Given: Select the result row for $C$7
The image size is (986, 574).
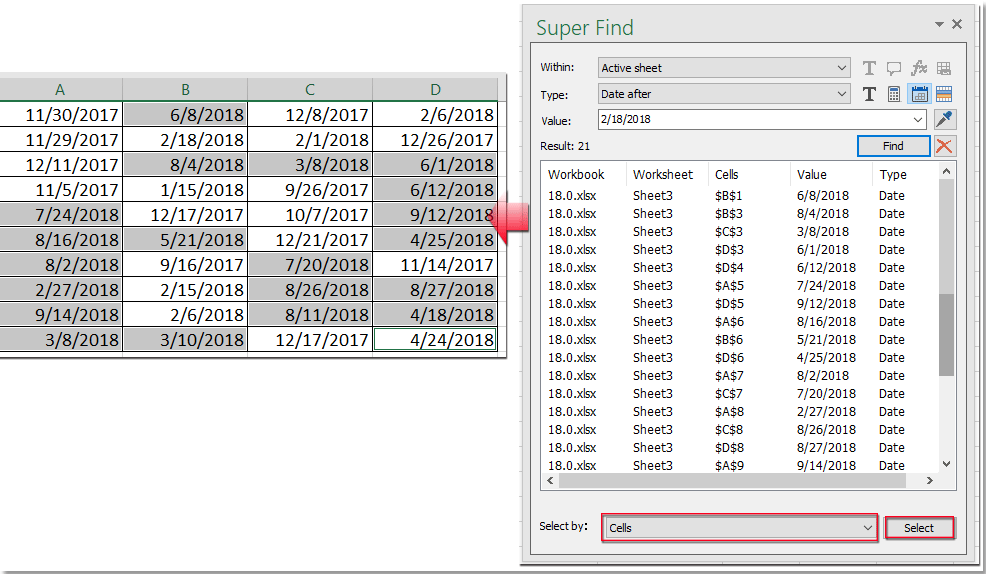Looking at the screenshot, I should coord(740,394).
